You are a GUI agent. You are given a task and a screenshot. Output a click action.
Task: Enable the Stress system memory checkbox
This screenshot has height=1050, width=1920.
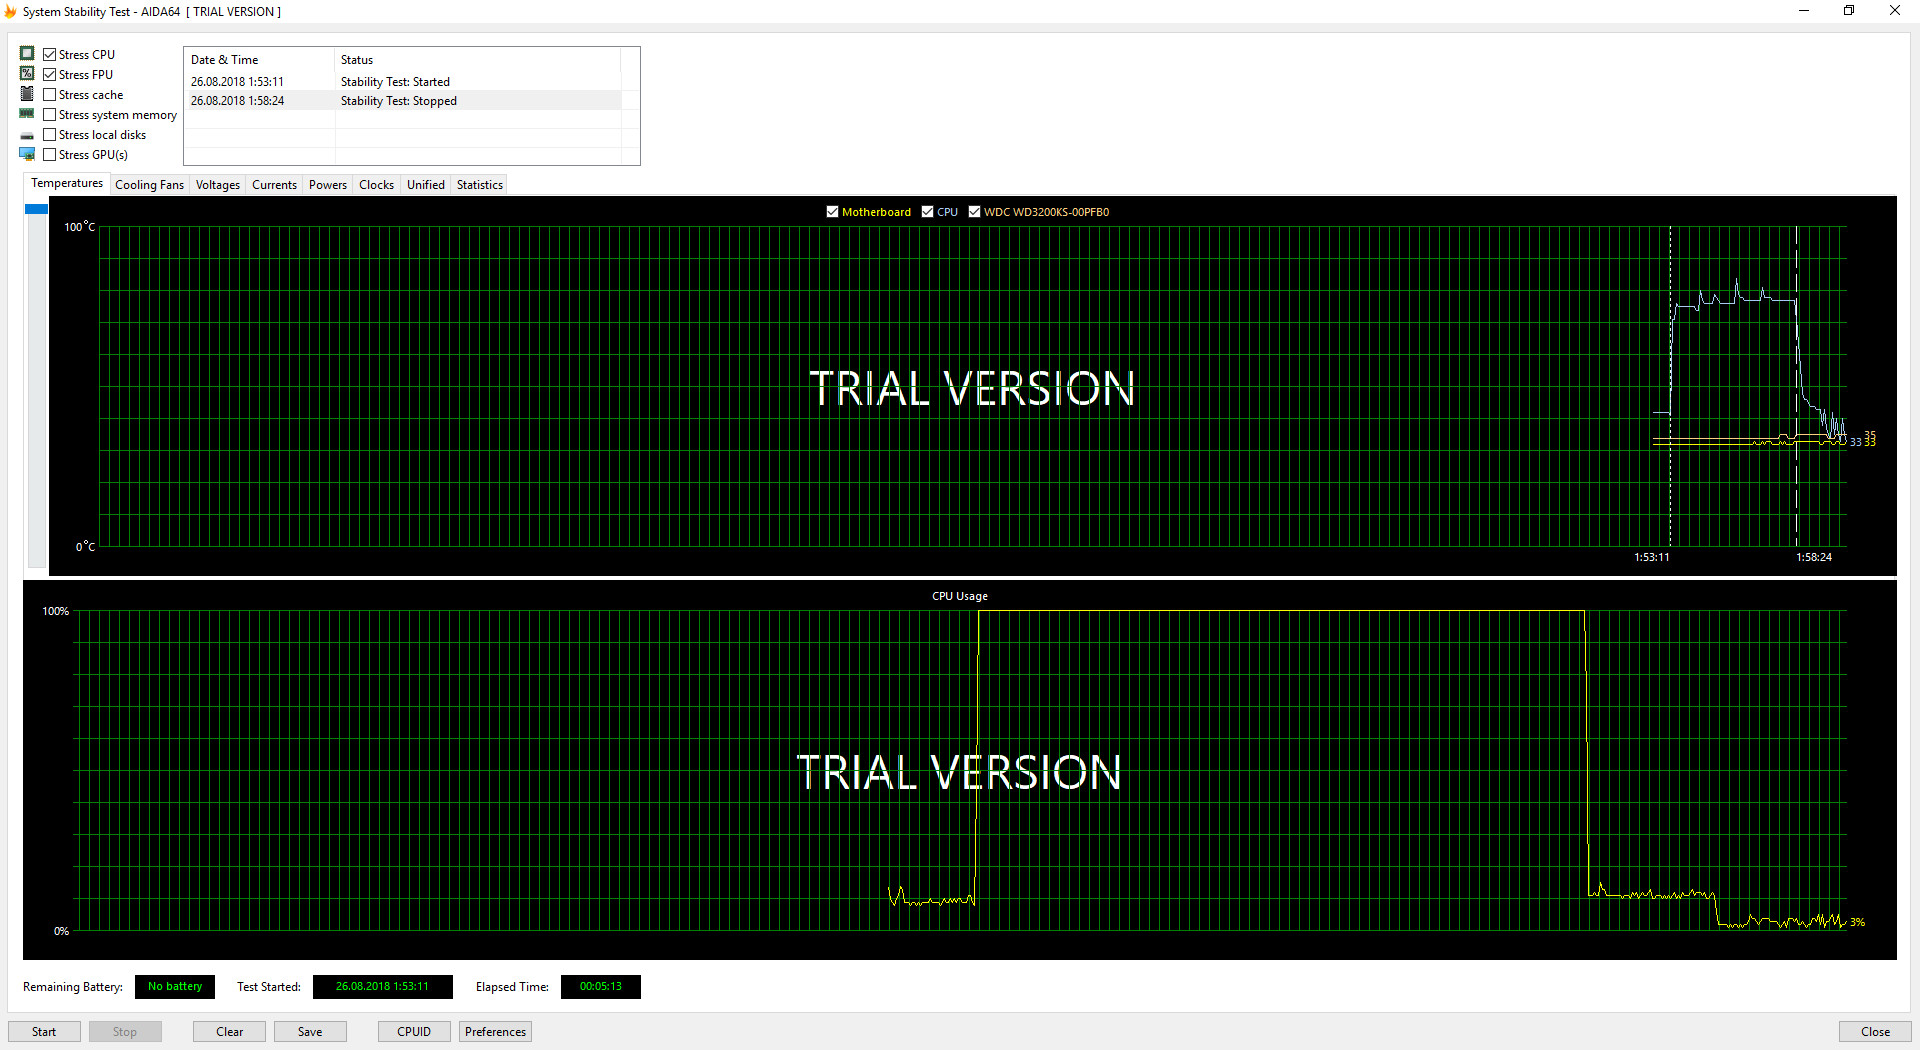49,115
